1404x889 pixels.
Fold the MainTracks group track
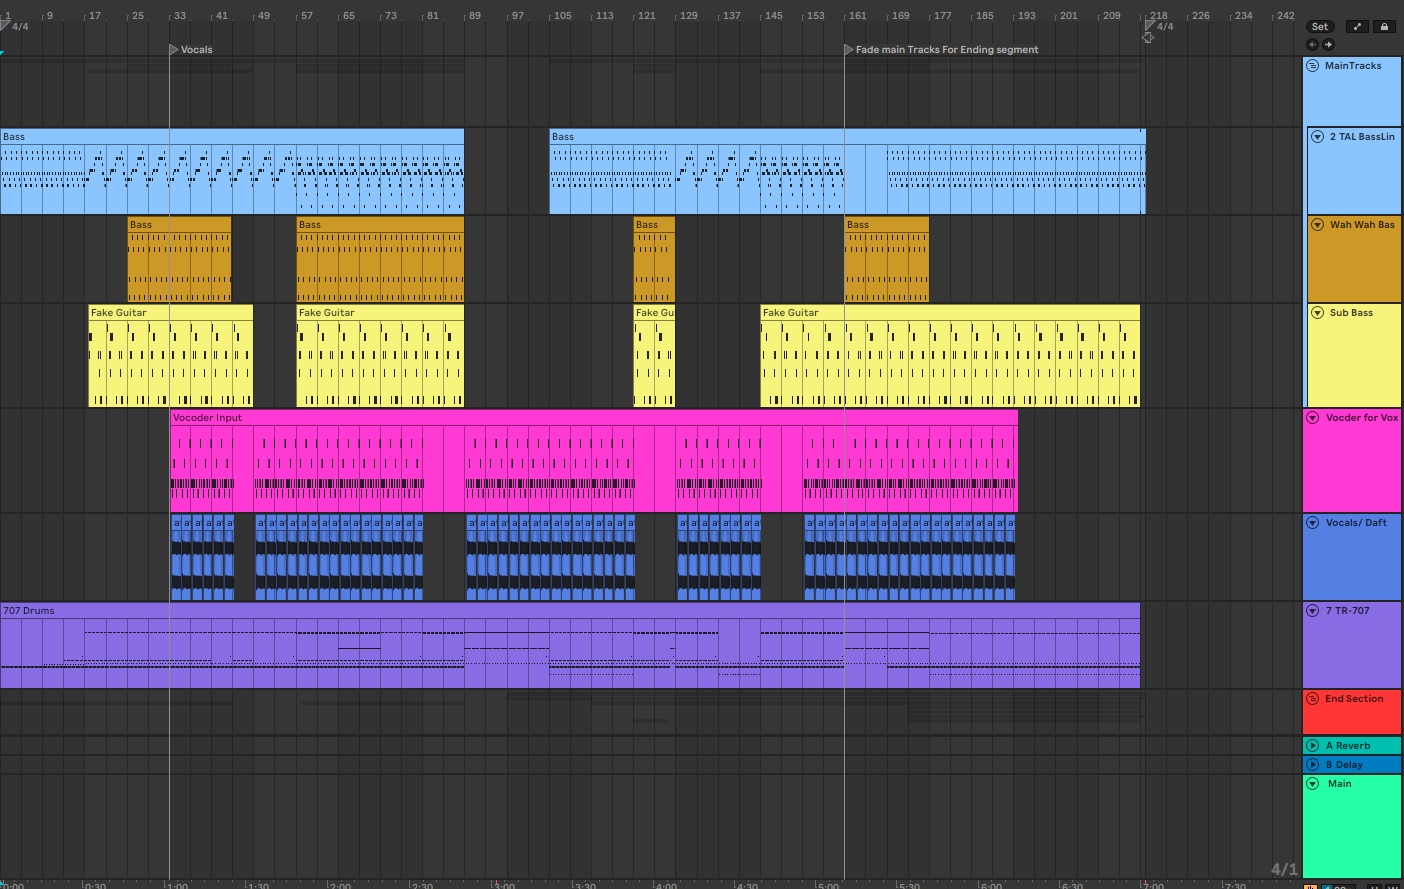pos(1313,65)
